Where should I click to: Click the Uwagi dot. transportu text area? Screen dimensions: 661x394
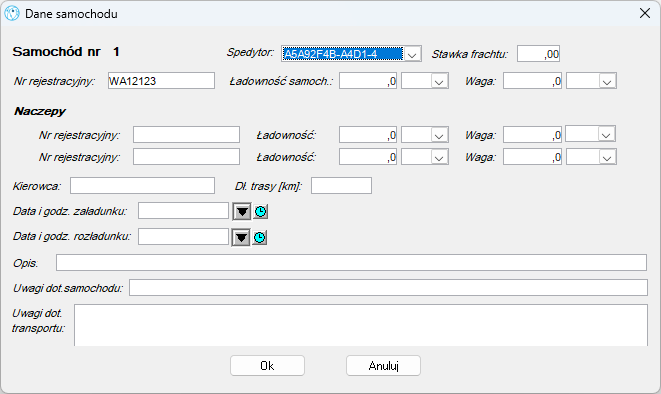(x=361, y=325)
